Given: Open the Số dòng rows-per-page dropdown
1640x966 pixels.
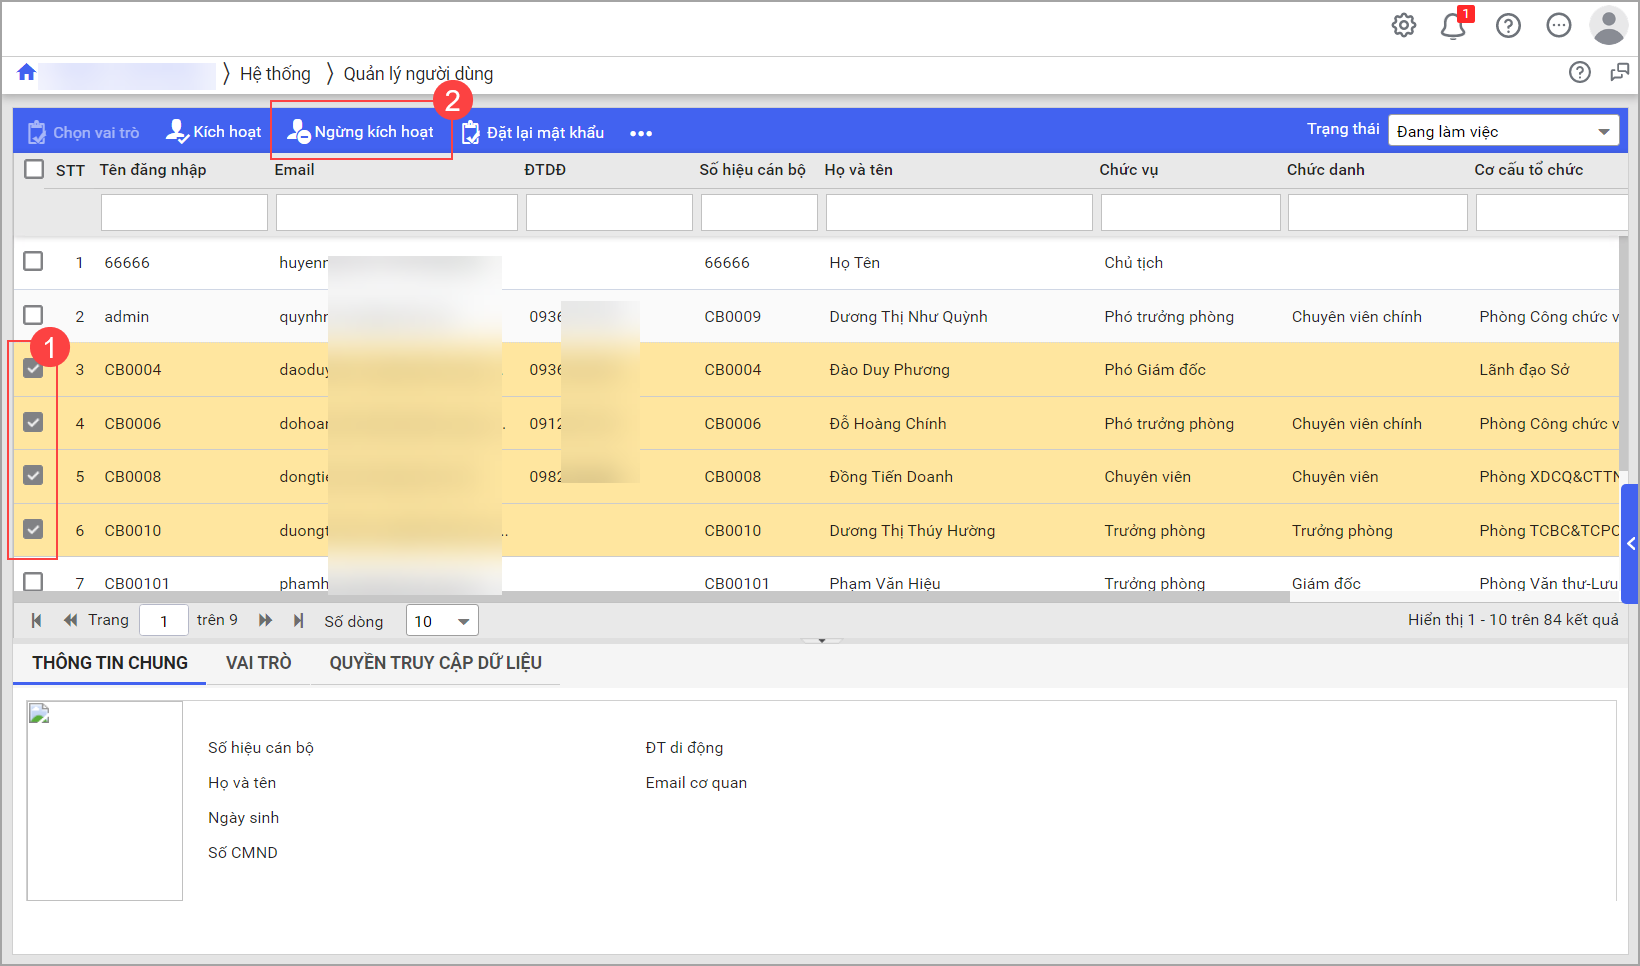Looking at the screenshot, I should click(442, 621).
